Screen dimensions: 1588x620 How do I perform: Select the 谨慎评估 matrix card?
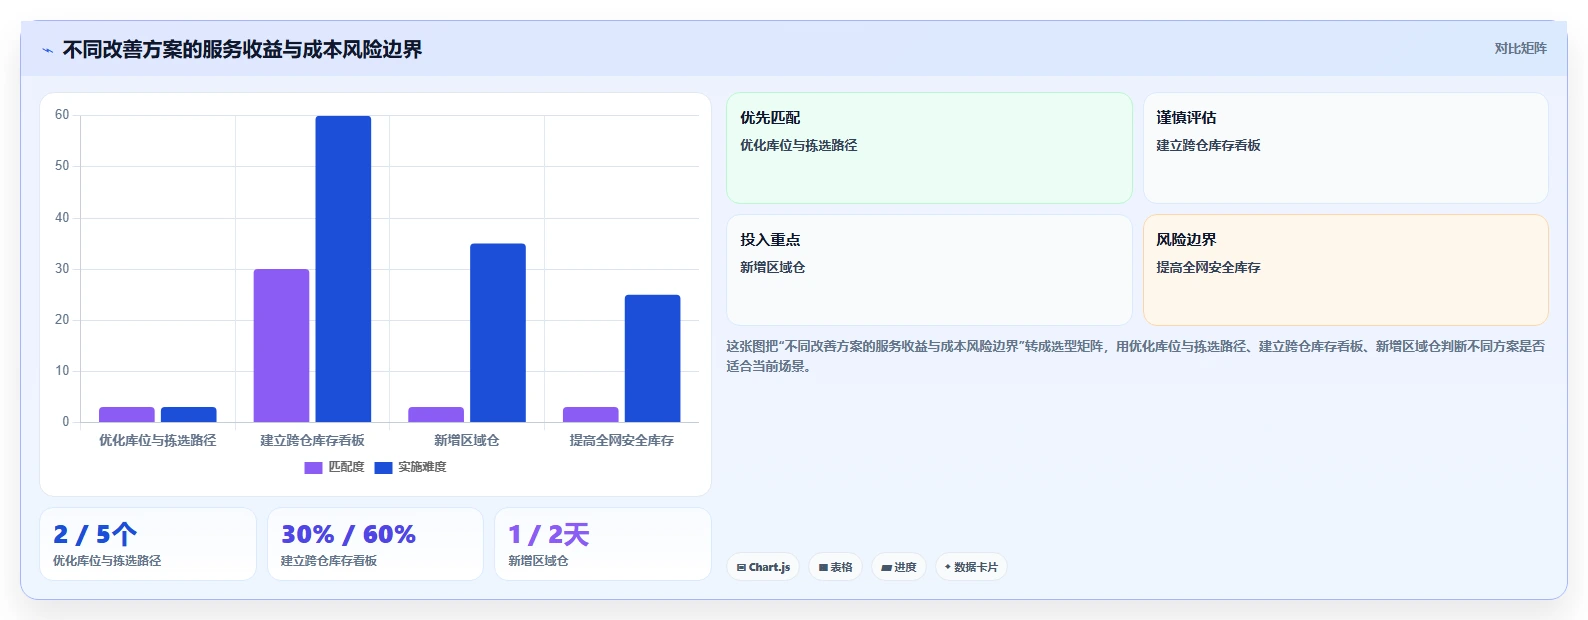click(x=1345, y=148)
